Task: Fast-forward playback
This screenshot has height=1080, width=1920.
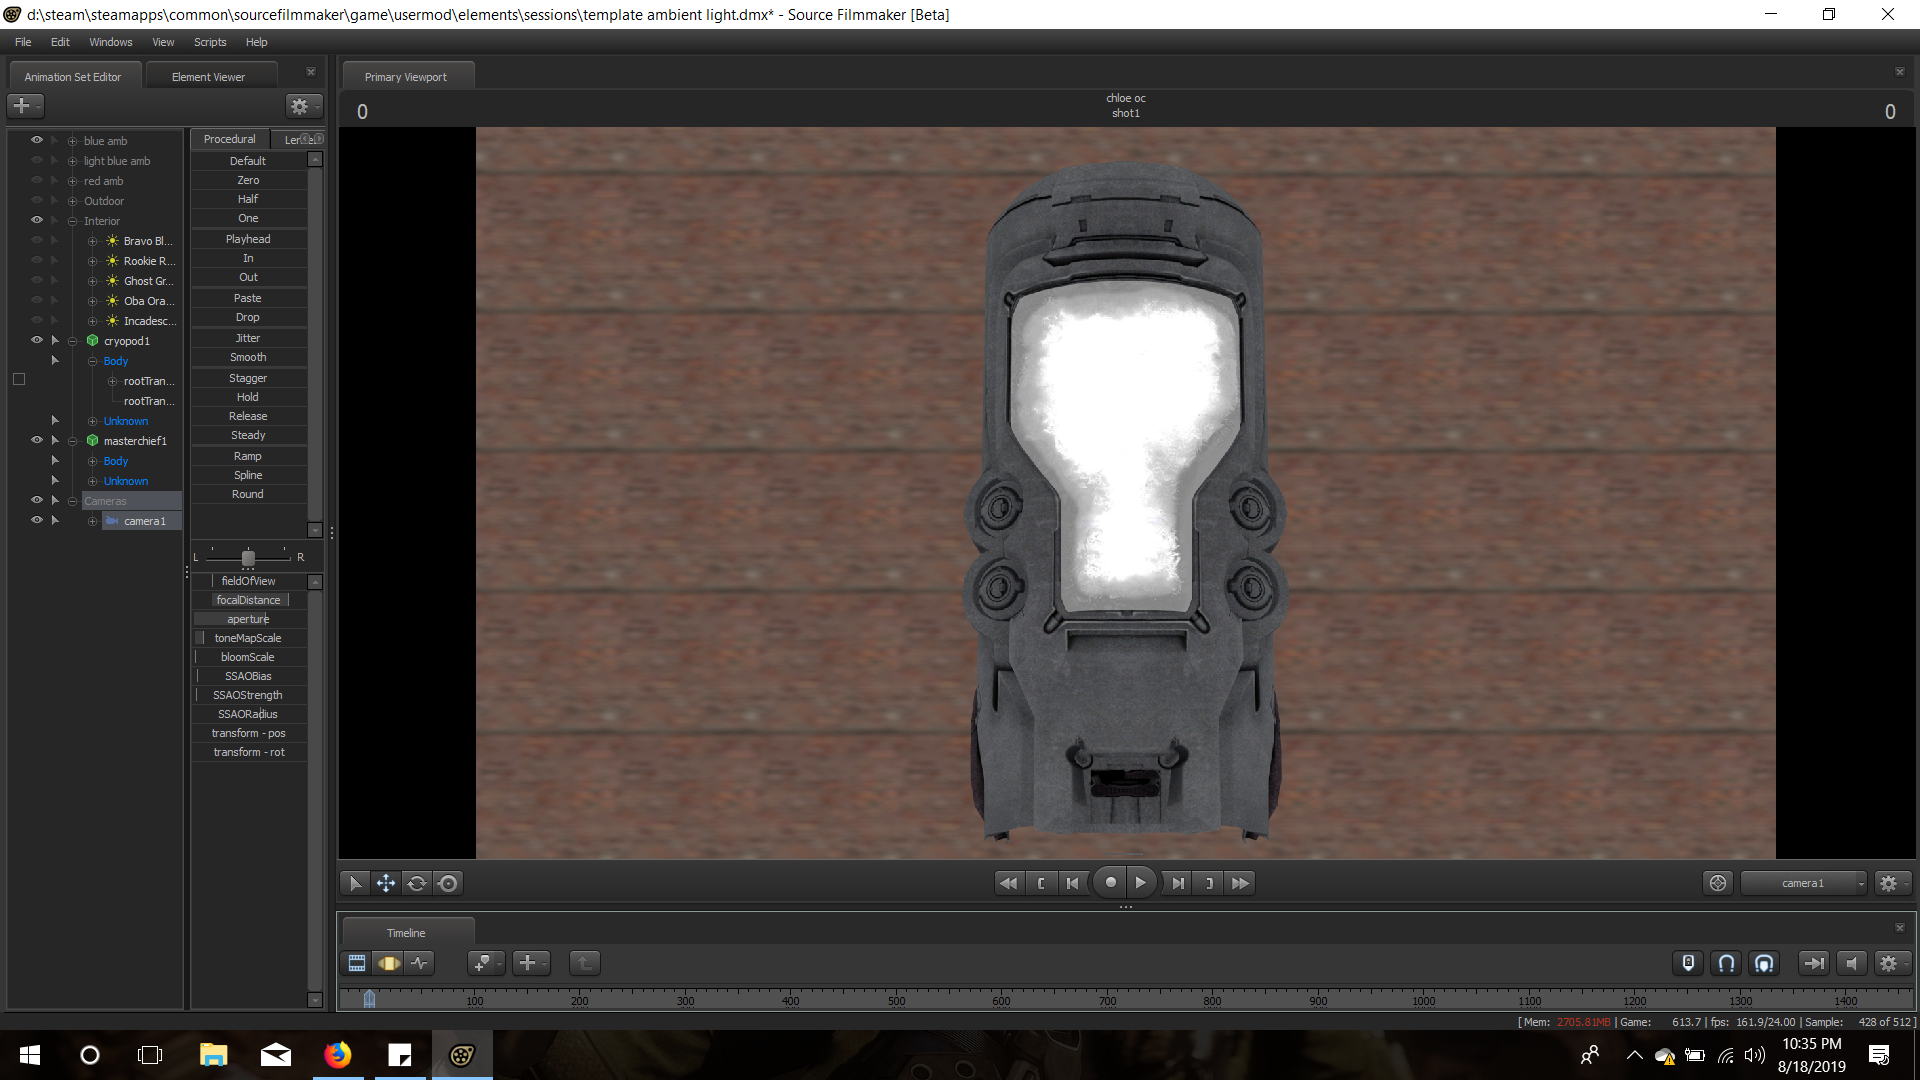Action: [x=1241, y=883]
